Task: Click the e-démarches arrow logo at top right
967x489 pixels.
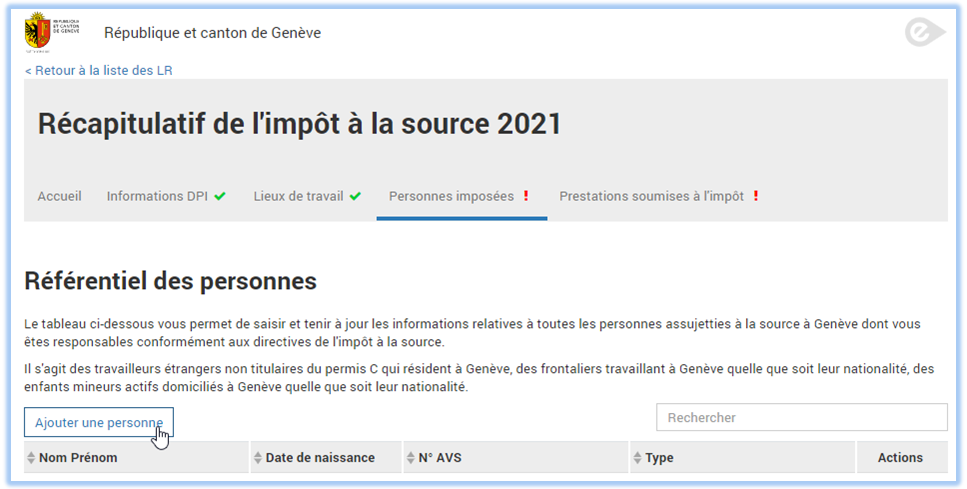Action: [x=925, y=32]
